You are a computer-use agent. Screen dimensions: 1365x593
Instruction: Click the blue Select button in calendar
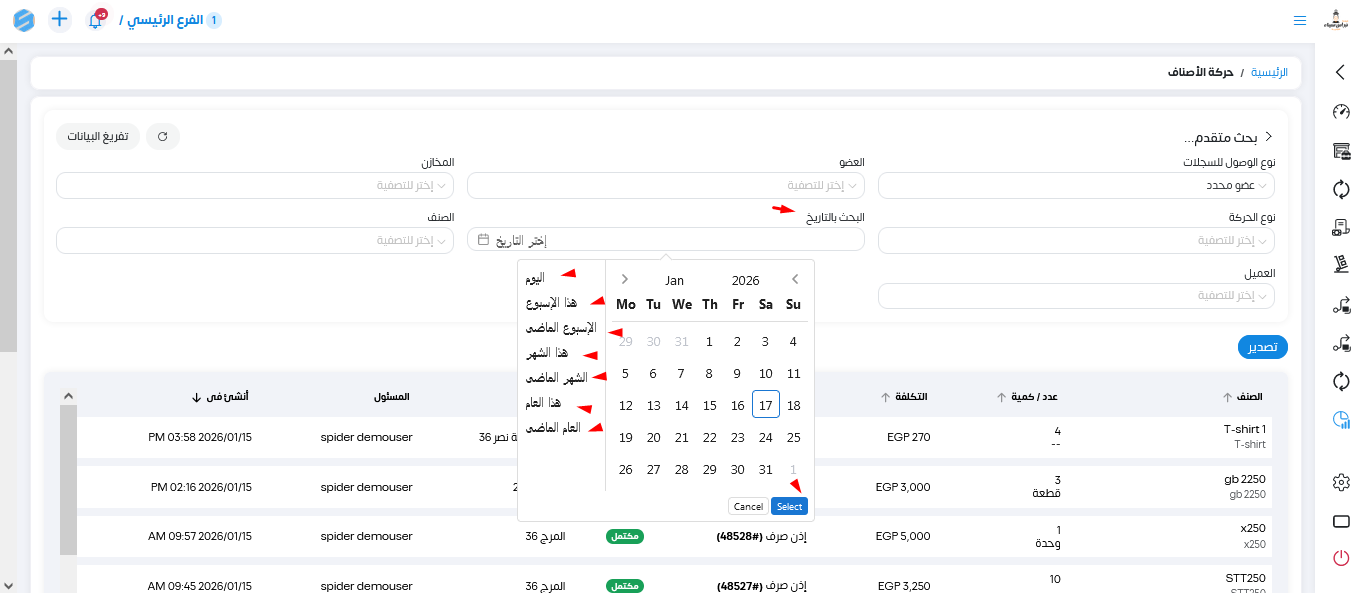tap(789, 507)
